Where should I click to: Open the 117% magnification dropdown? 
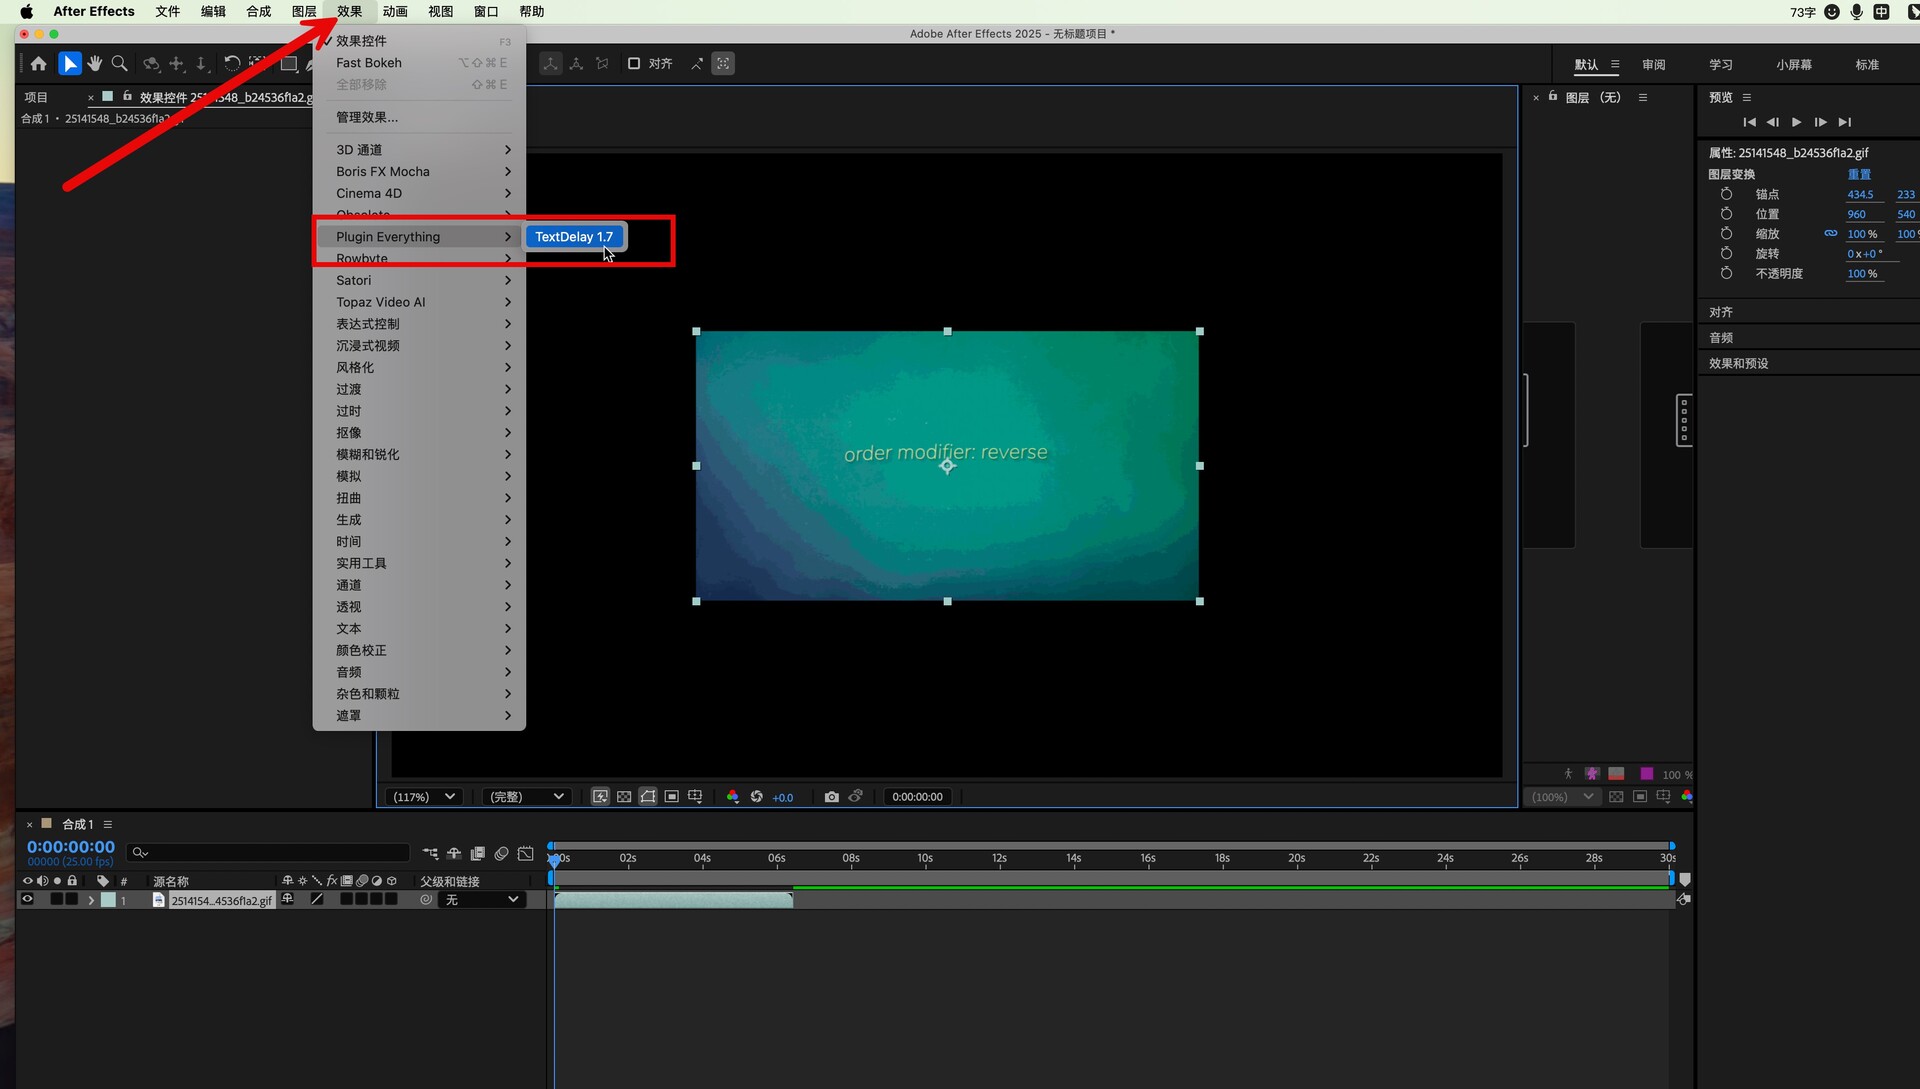(424, 797)
